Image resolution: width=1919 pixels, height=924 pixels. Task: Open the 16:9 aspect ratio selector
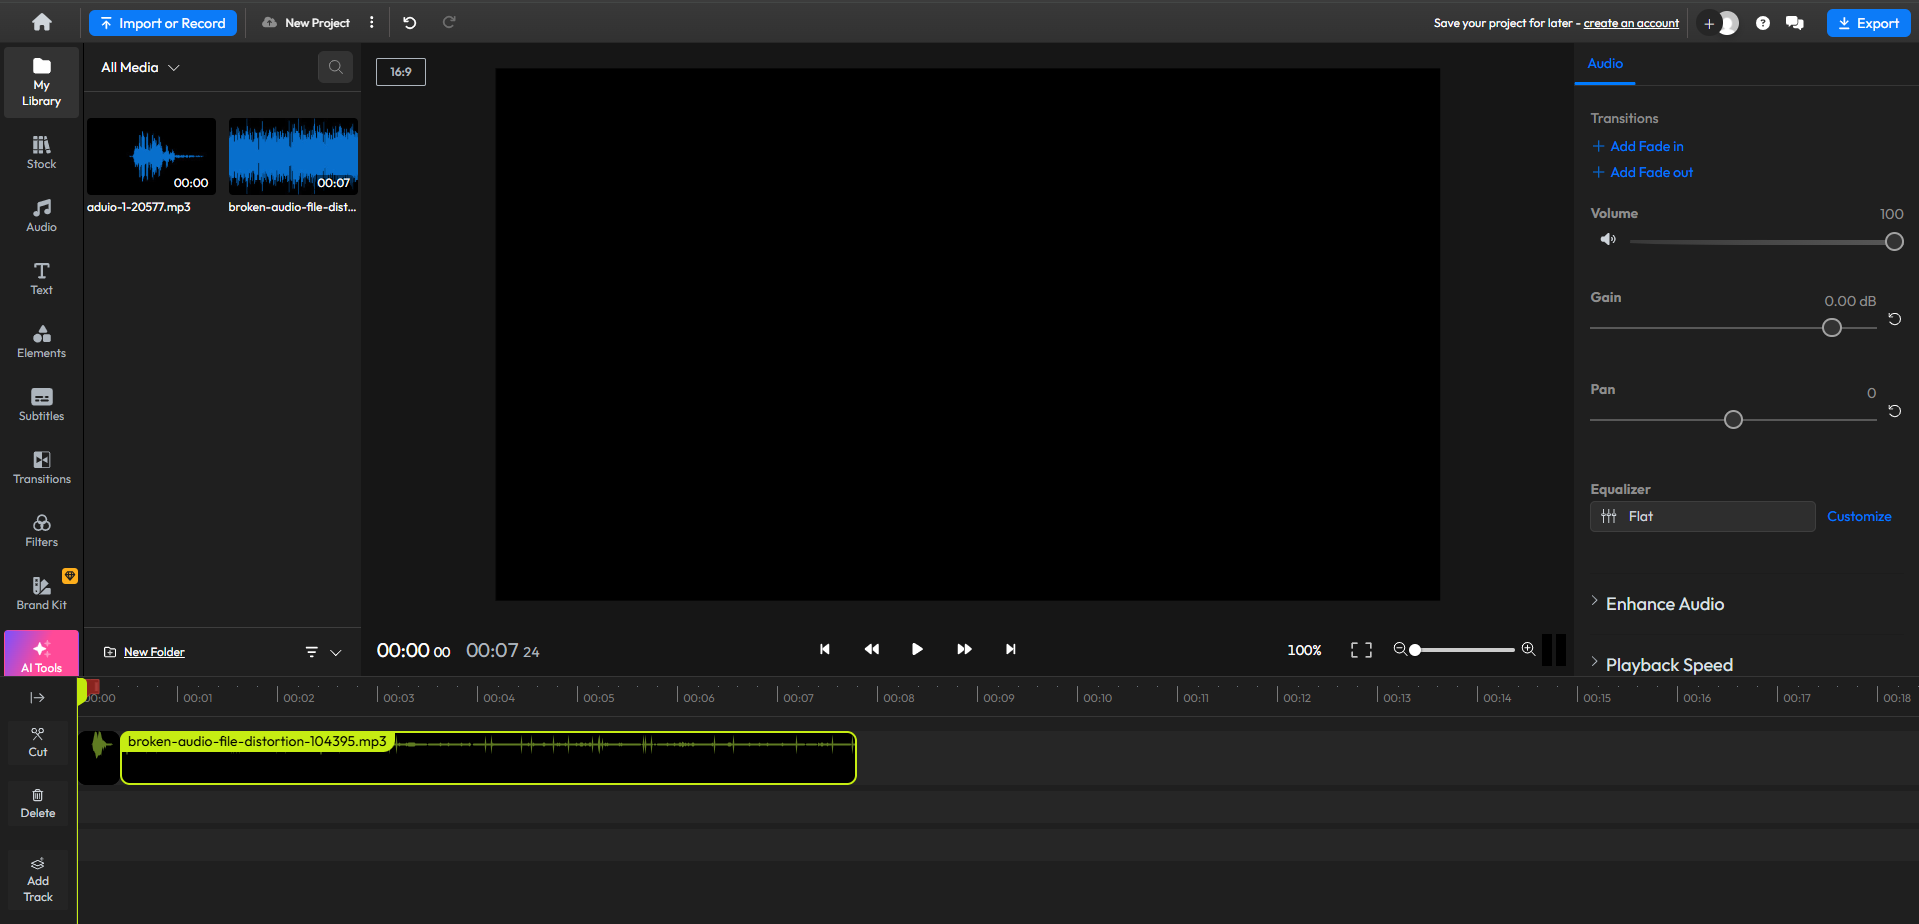click(401, 72)
